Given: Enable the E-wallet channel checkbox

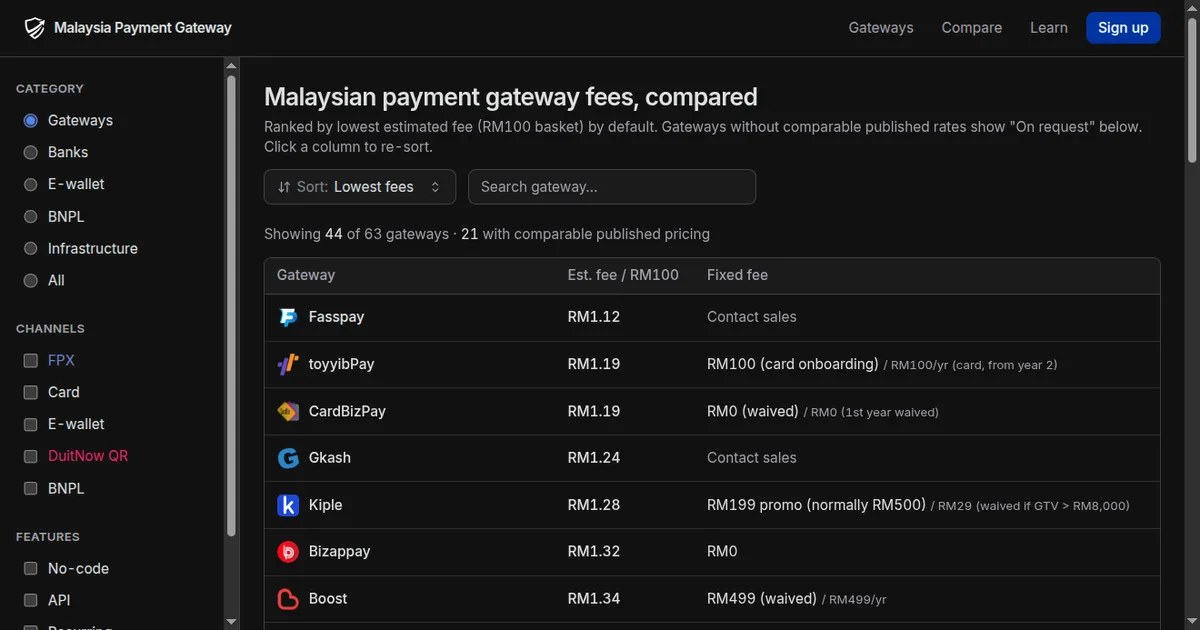Looking at the screenshot, I should coord(30,424).
